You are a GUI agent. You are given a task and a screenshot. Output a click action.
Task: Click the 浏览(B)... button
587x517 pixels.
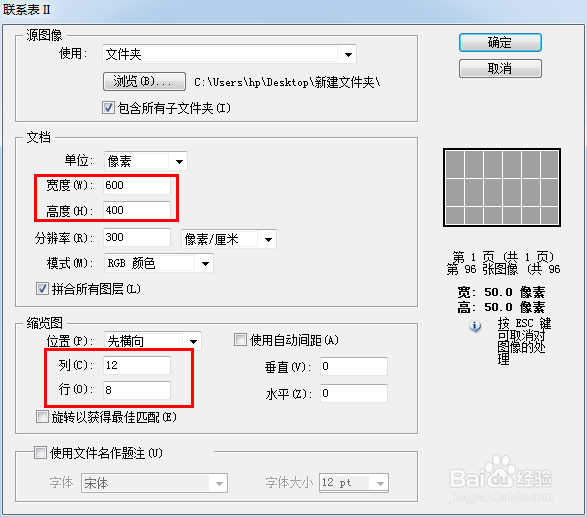click(x=144, y=81)
